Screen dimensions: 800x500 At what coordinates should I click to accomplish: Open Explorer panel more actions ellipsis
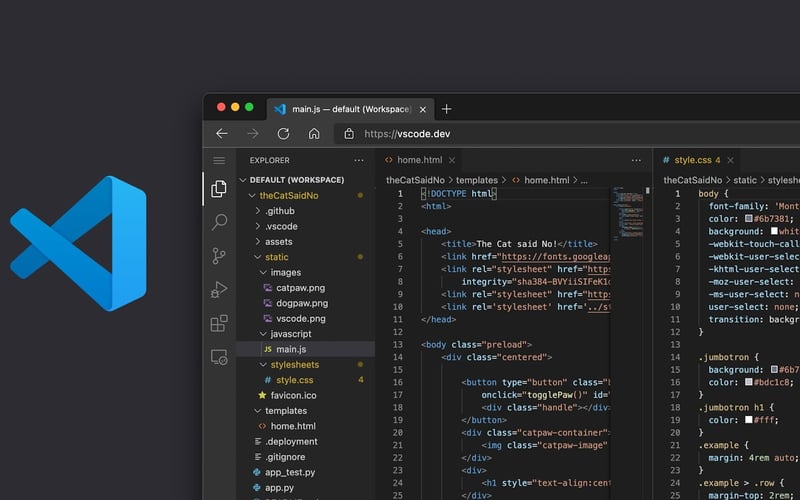(x=359, y=160)
